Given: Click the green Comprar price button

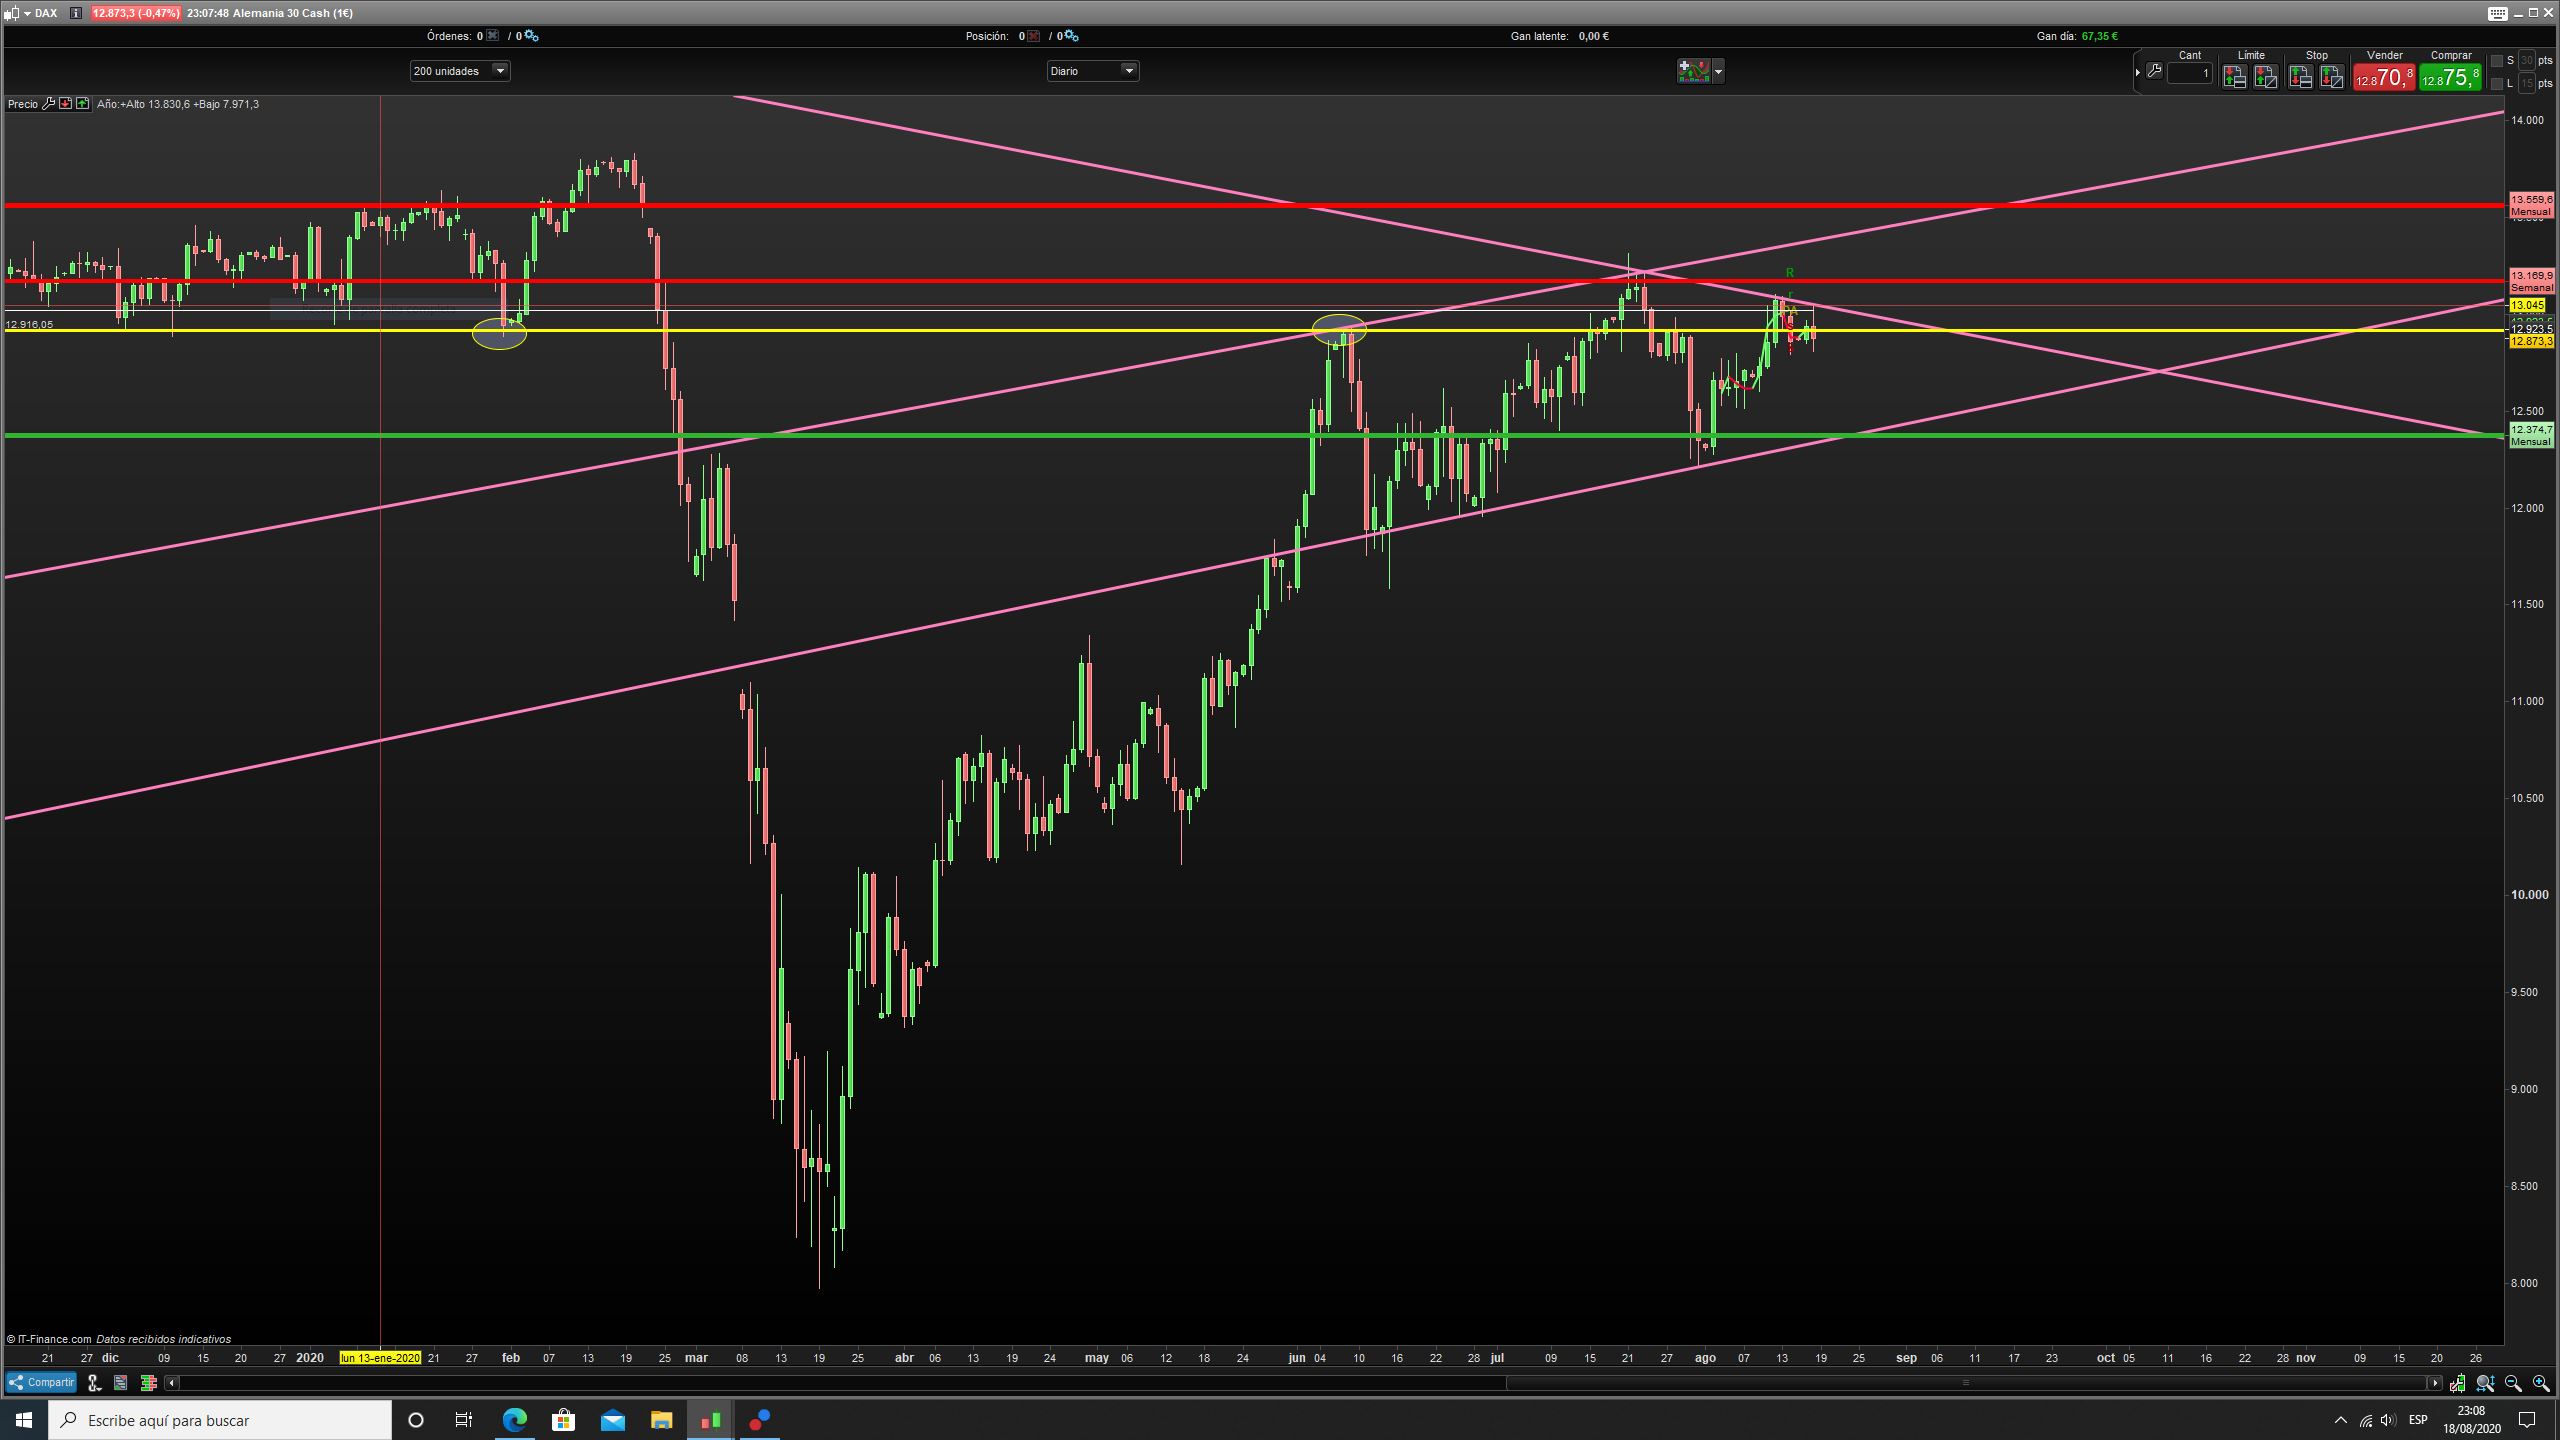Looking at the screenshot, I should [2450, 77].
